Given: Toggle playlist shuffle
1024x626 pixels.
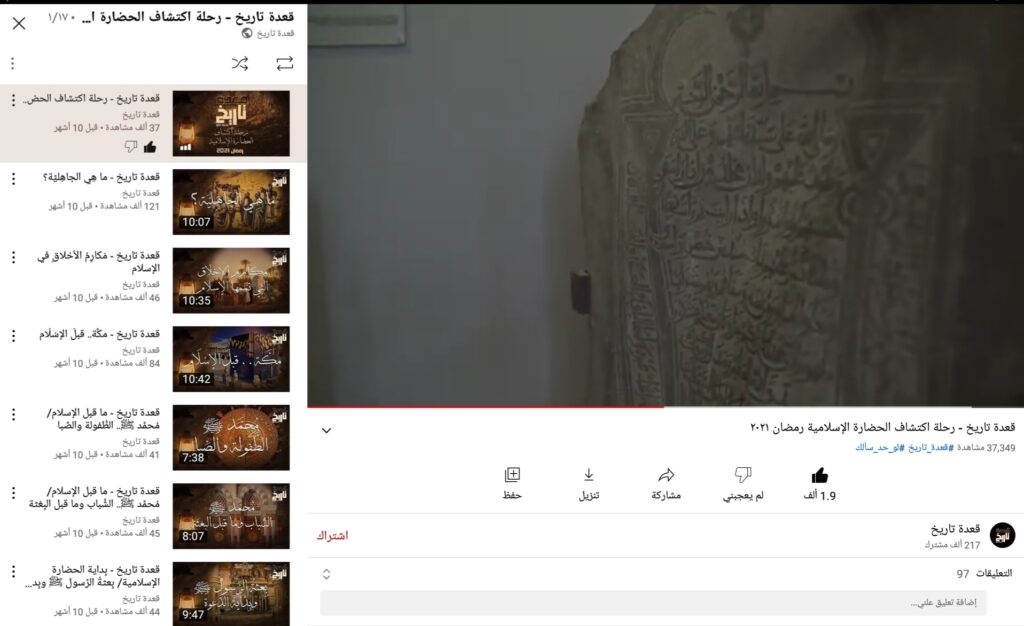Looking at the screenshot, I should click(240, 64).
